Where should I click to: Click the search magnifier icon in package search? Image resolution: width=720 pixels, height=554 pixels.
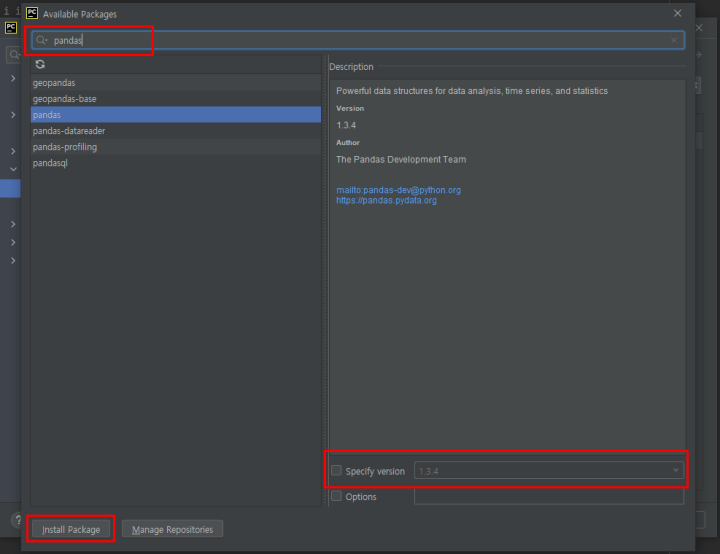click(41, 40)
